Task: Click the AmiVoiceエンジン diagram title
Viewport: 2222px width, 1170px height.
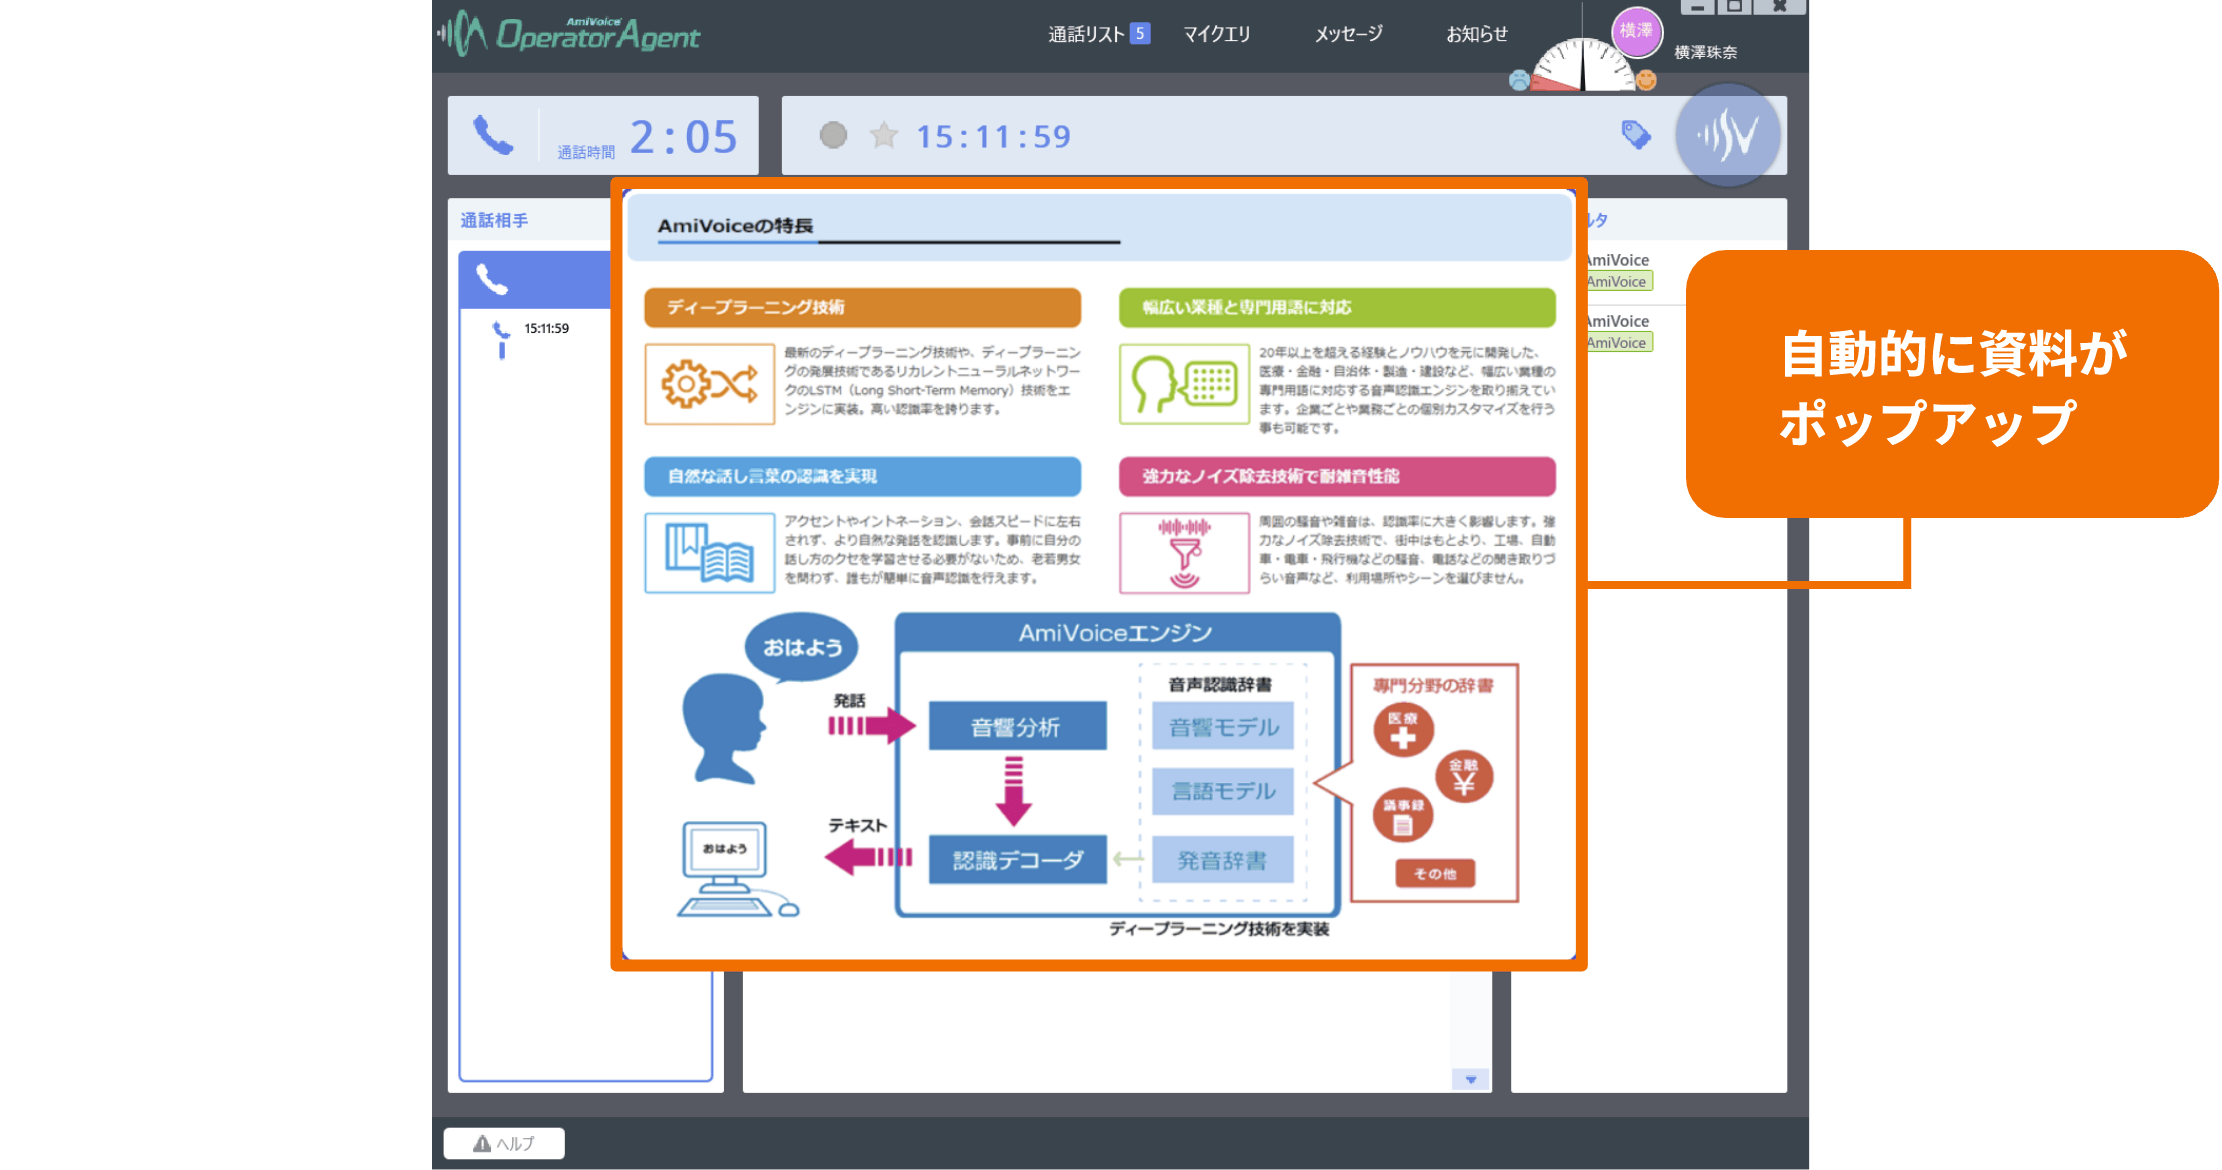Action: [1116, 633]
